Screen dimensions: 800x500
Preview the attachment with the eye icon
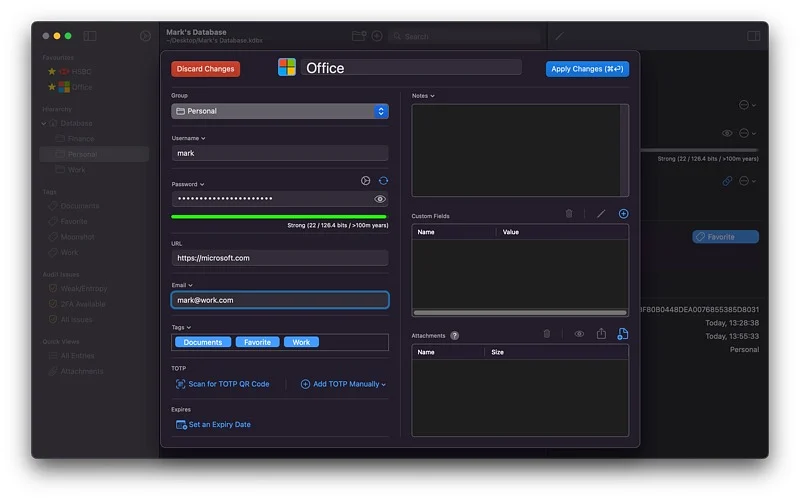(579, 334)
